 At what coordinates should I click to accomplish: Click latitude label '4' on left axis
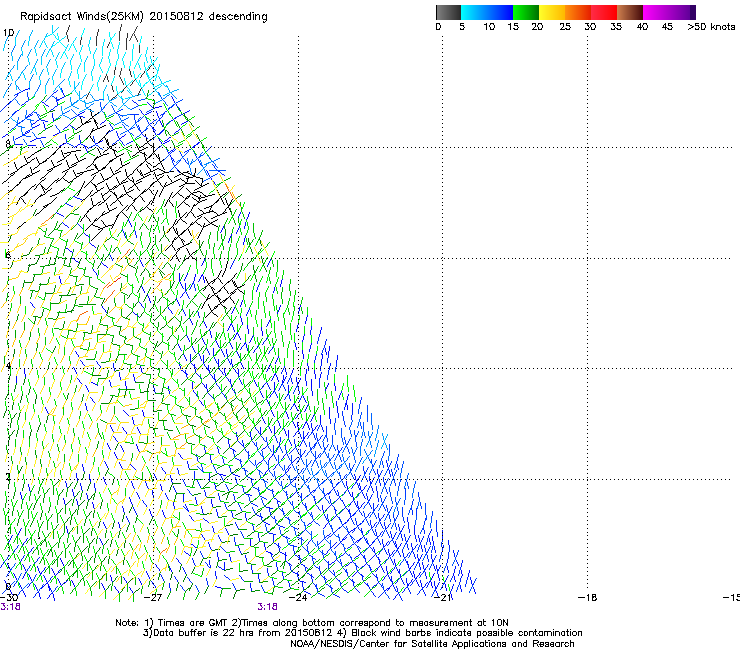[x=8, y=366]
